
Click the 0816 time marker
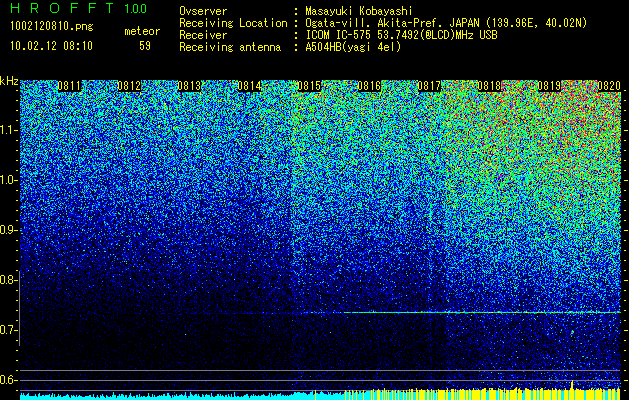(369, 86)
